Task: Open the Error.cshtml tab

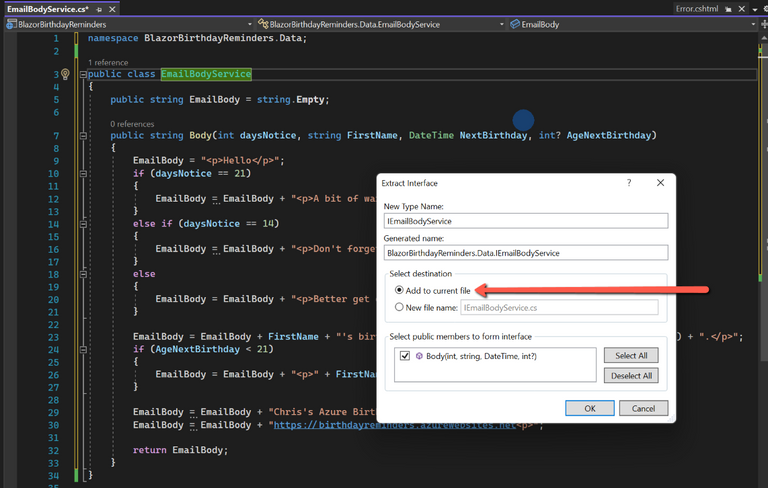Action: (696, 8)
